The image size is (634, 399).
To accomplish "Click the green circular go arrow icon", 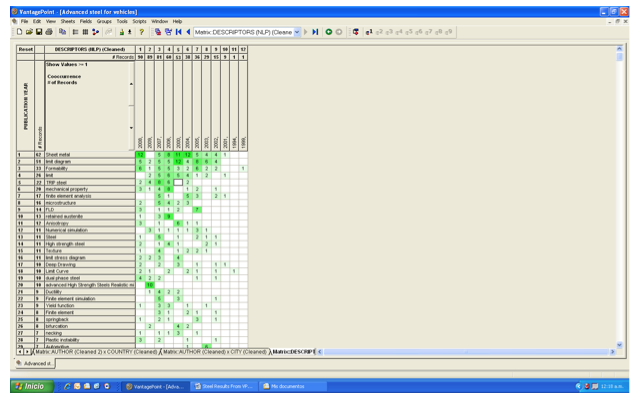I will click(x=329, y=32).
